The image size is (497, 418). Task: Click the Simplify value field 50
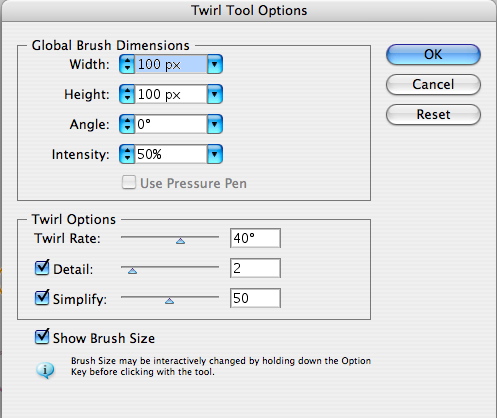pyautogui.click(x=255, y=298)
